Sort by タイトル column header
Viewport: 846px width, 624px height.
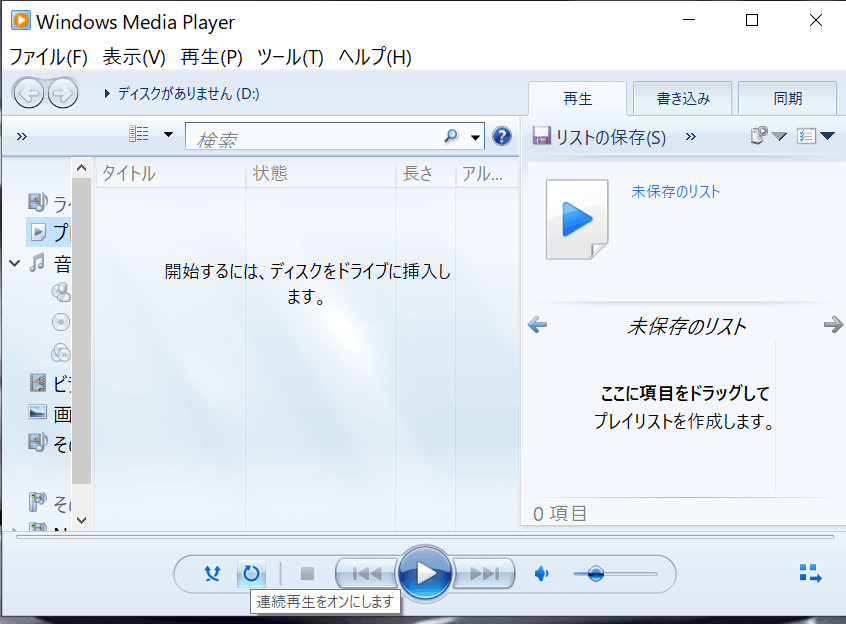(170, 174)
